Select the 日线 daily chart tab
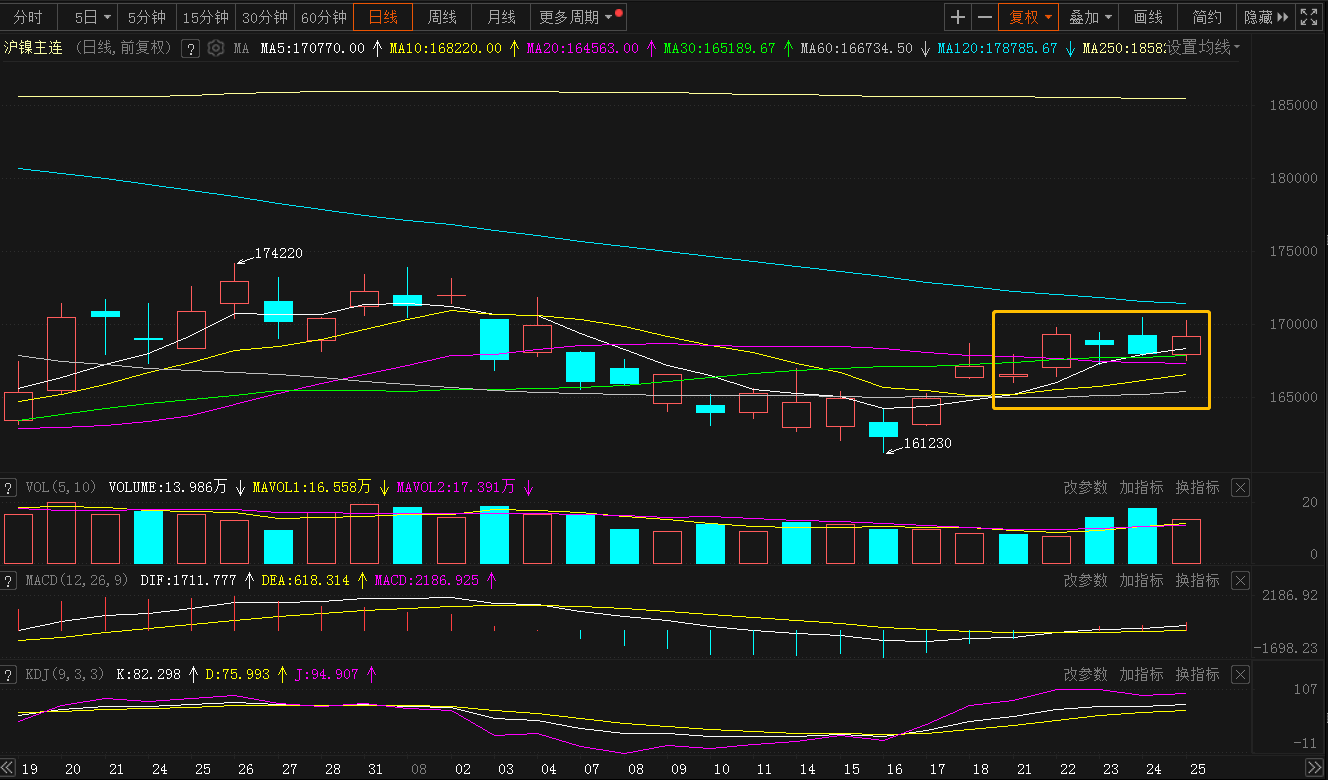1328x780 pixels. point(383,17)
